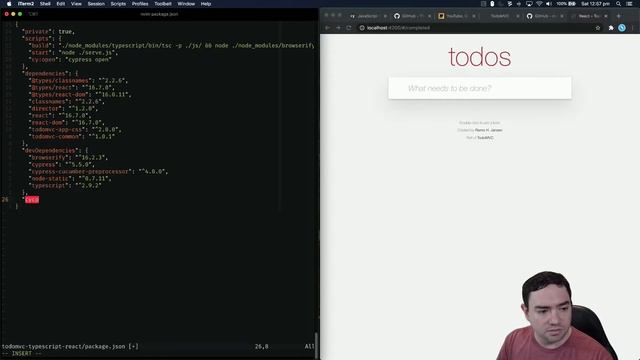640x360 pixels.
Task: Open the View menu
Action: point(76,4)
